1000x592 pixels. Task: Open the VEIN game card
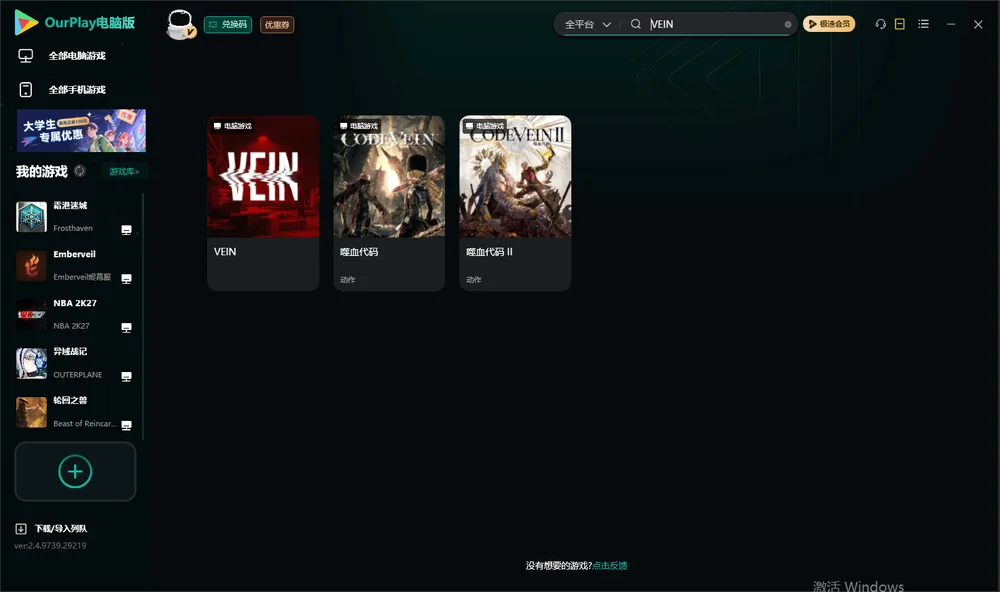(263, 203)
